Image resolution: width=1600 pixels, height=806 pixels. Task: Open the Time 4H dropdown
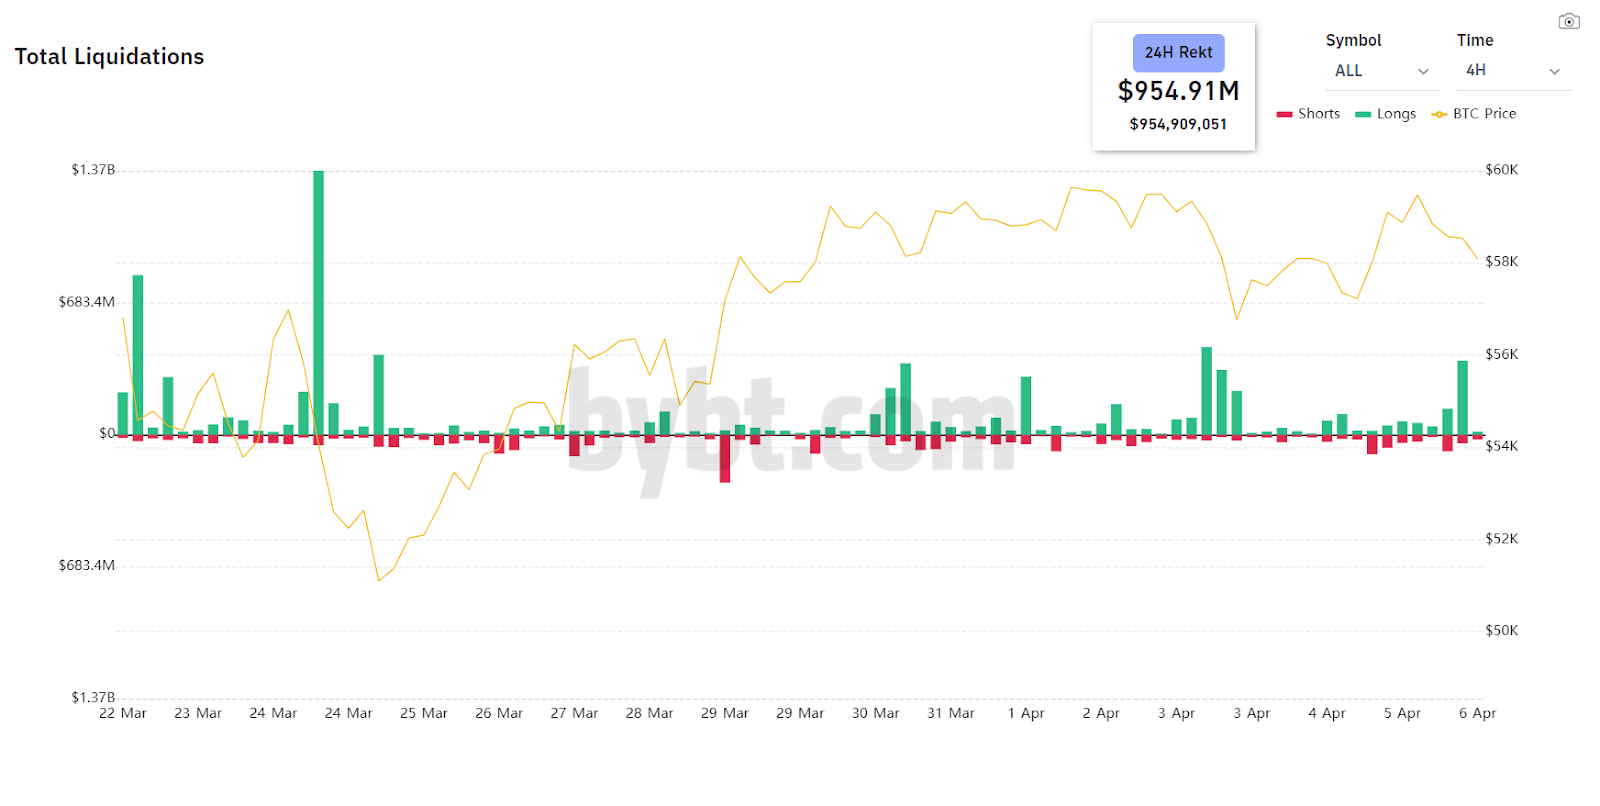click(x=1513, y=71)
